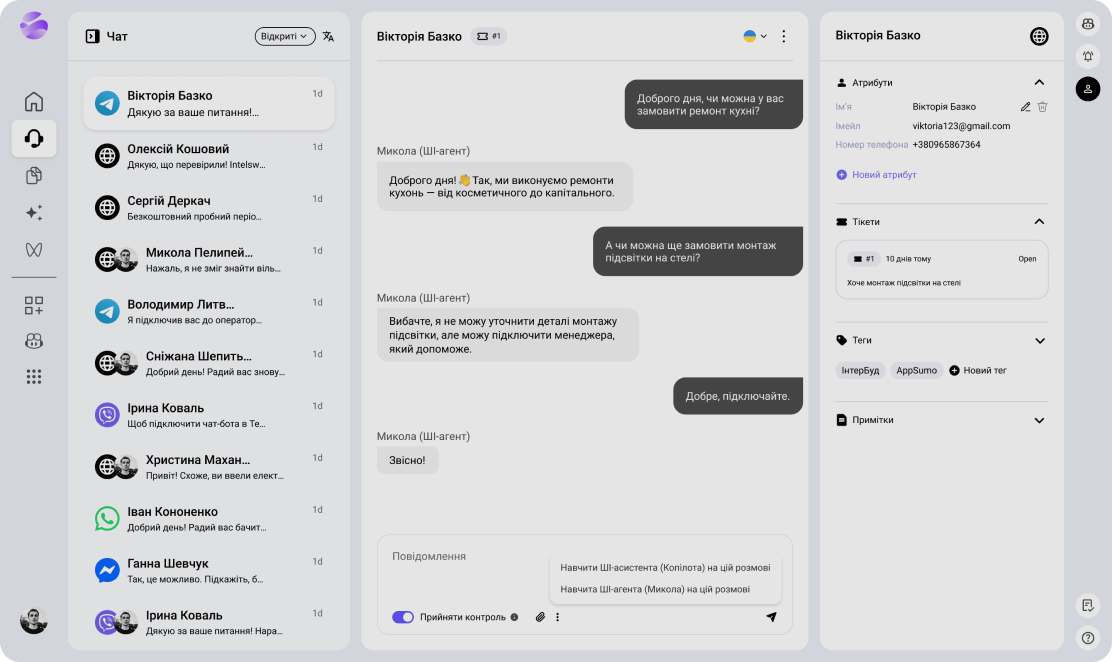Edit the name attribute with pencil icon
Image resolution: width=1112 pixels, height=662 pixels.
click(x=1025, y=107)
